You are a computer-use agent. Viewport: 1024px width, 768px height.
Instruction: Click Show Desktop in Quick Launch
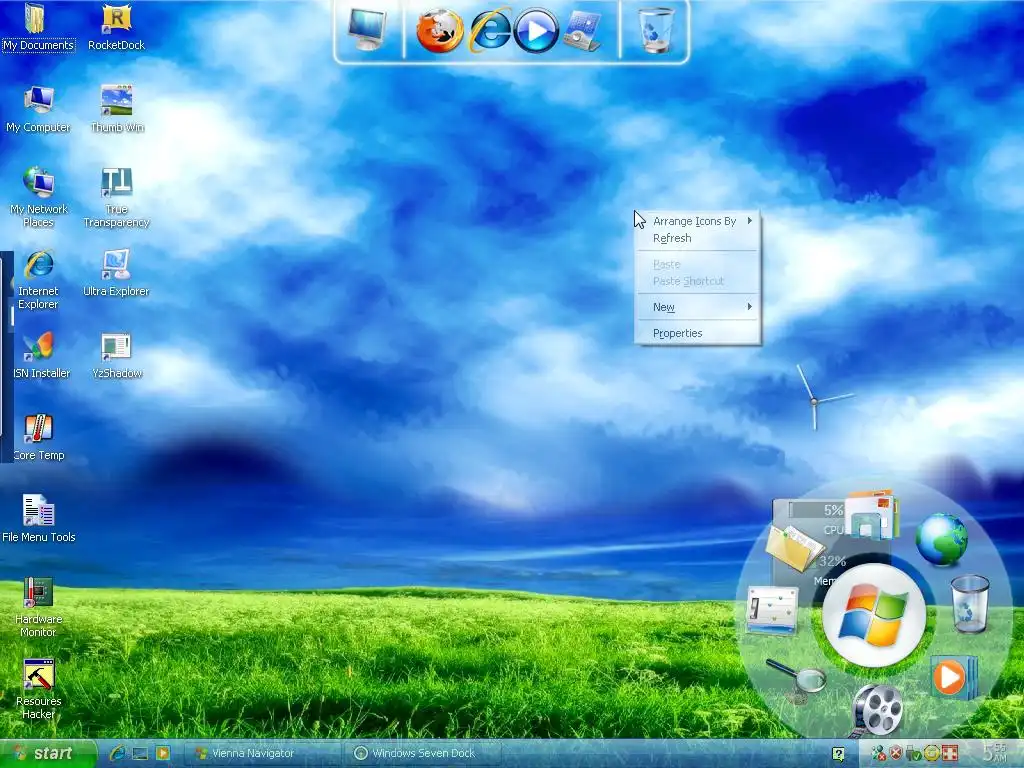click(140, 754)
